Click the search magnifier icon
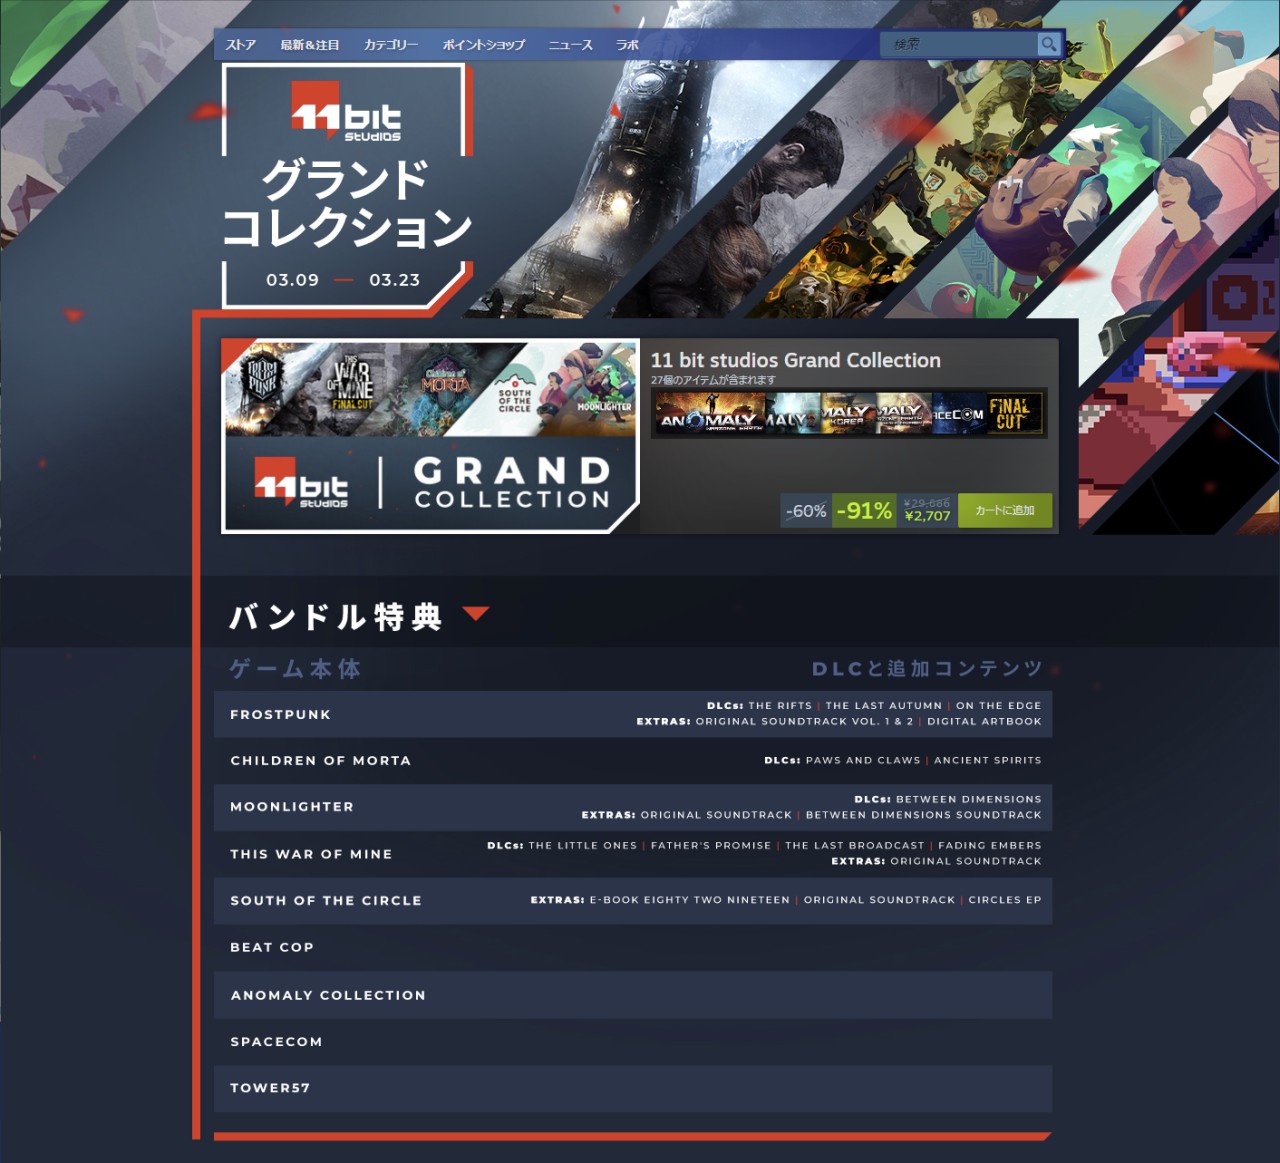 coord(1048,44)
